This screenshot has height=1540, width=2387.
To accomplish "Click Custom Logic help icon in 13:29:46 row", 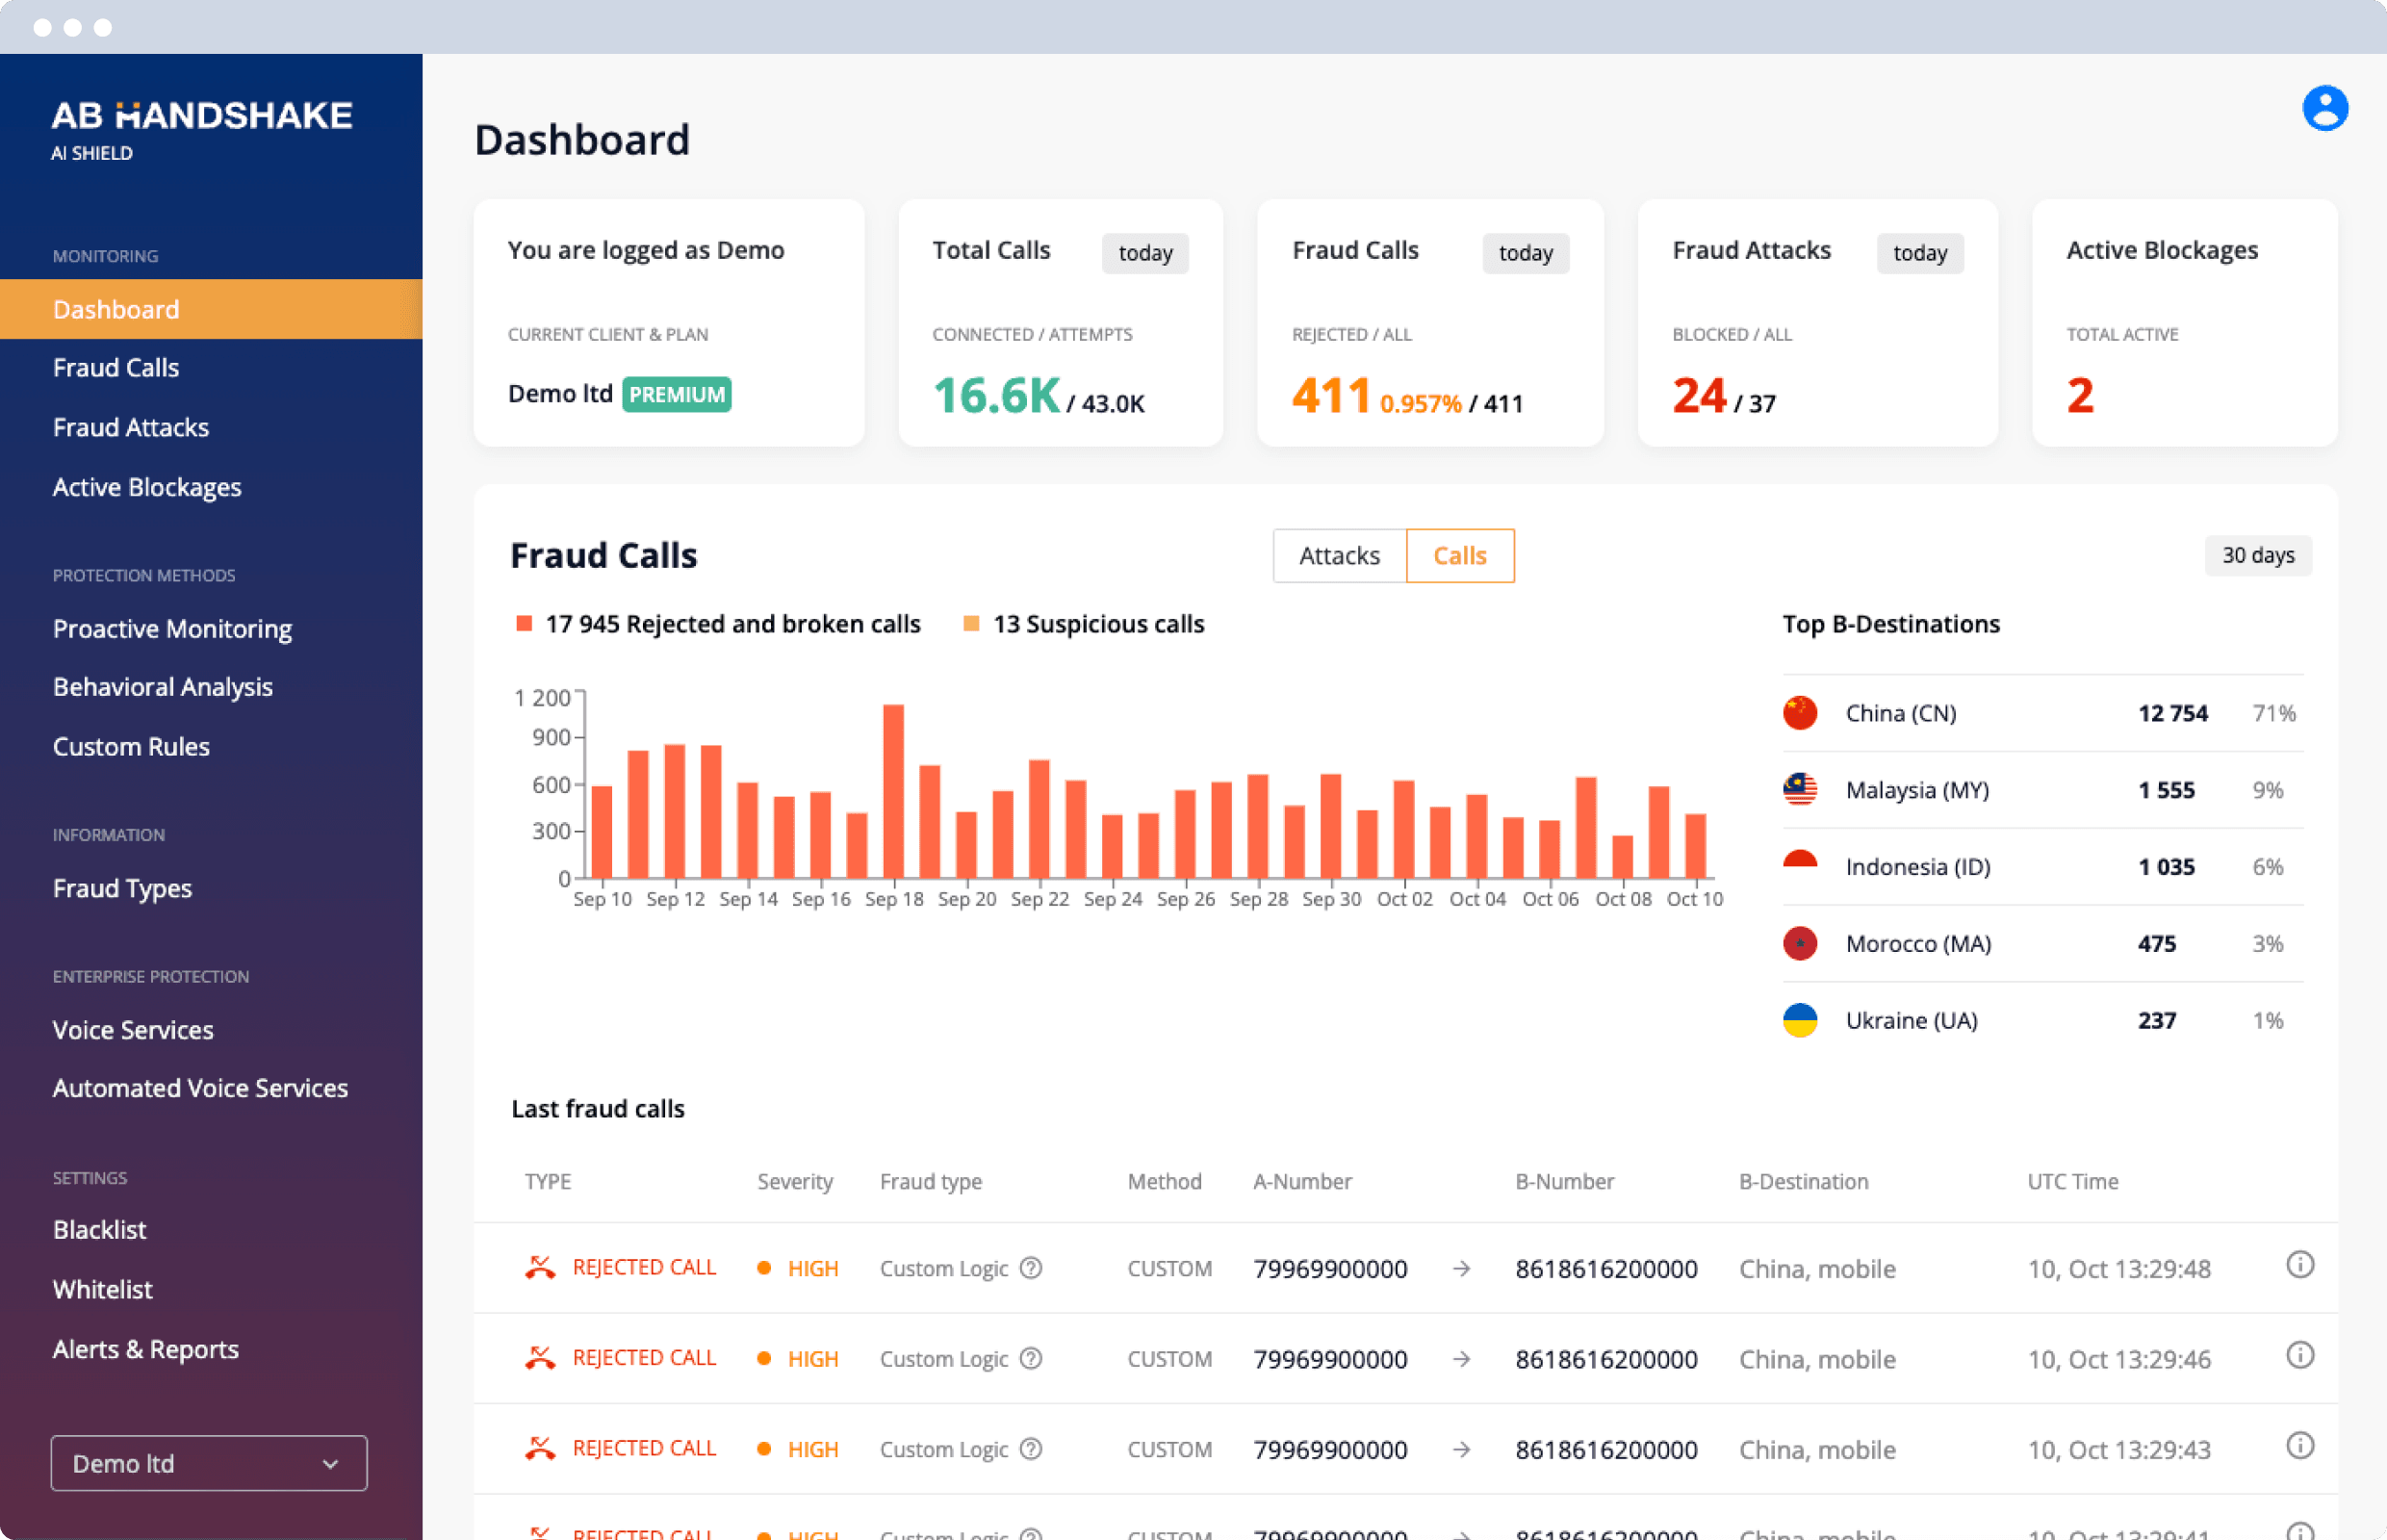I will tap(1031, 1358).
